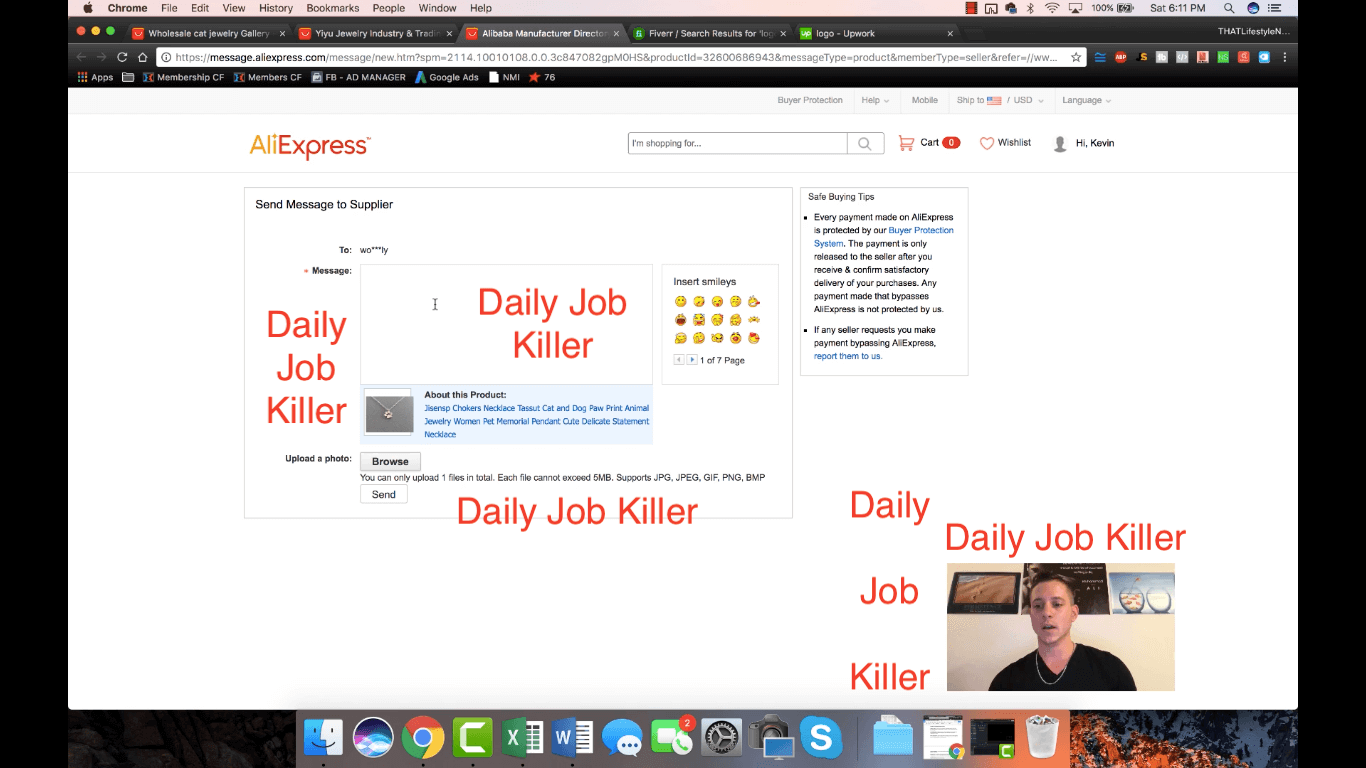Click the Chrome address bar

(620, 57)
